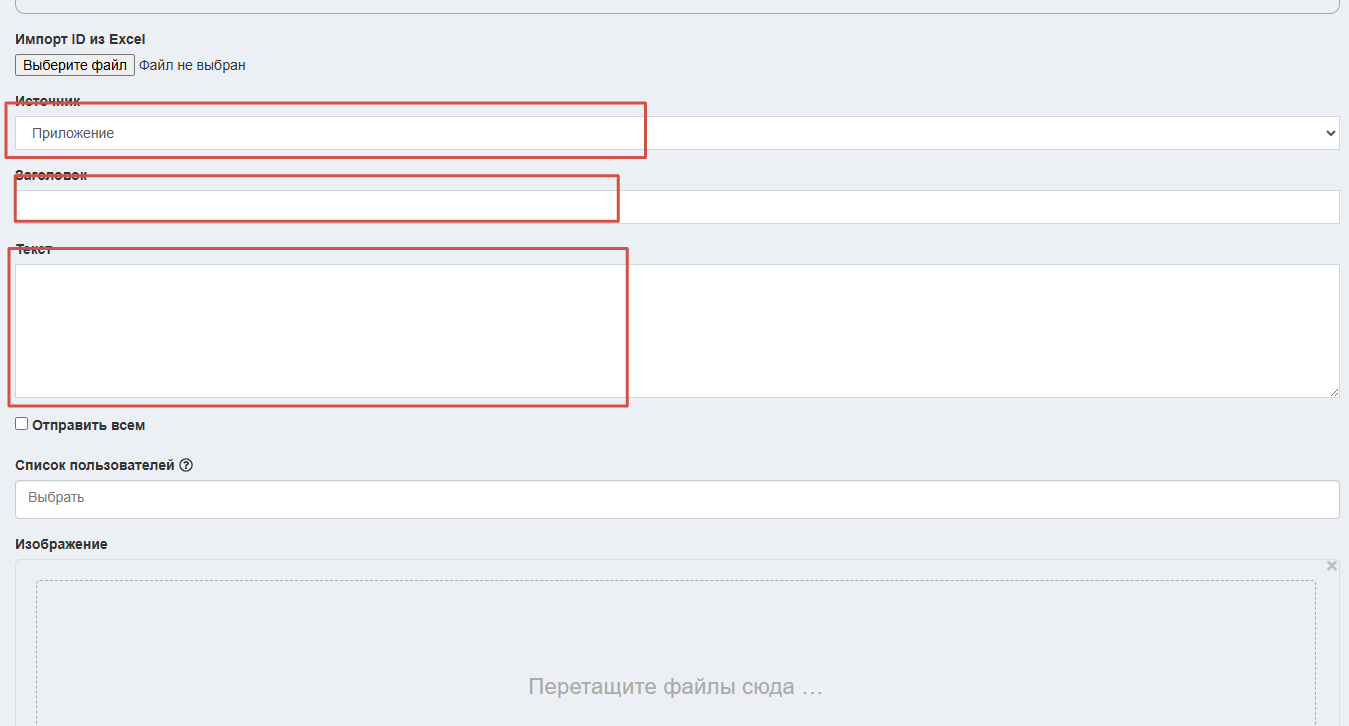This screenshot has height=726, width=1349.
Task: Click the chevron arrow of the Источник select
Action: pos(1329,133)
